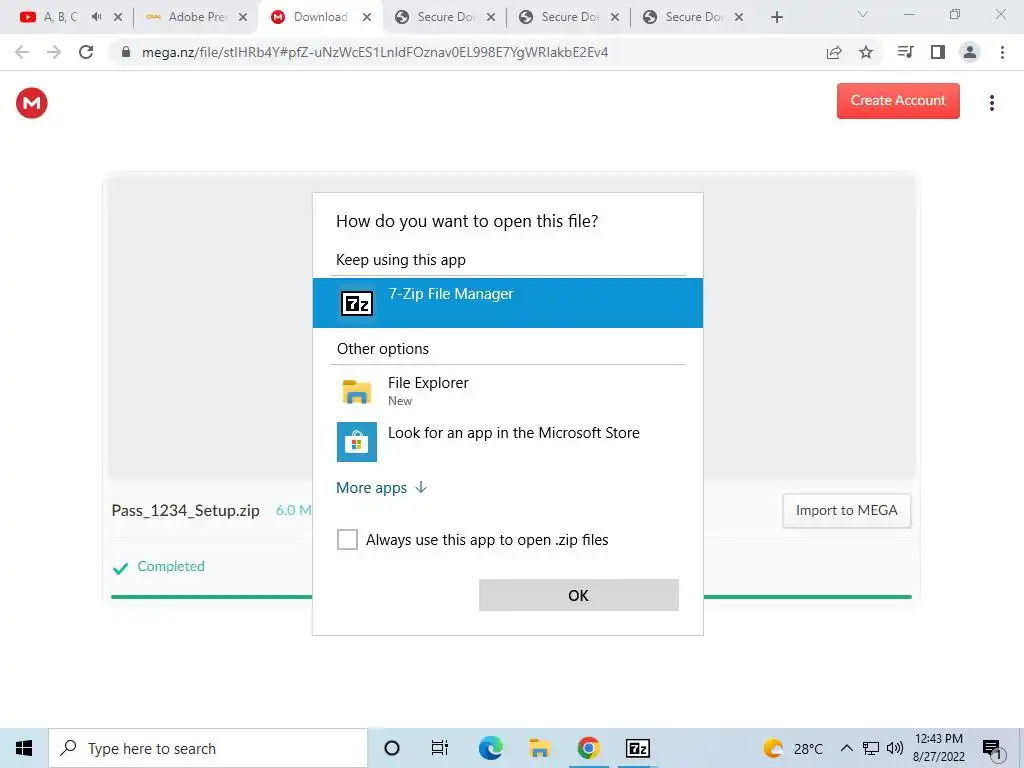This screenshot has height=768, width=1024.
Task: Click the Pass_1234_Setup.zip file name
Action: [185, 511]
